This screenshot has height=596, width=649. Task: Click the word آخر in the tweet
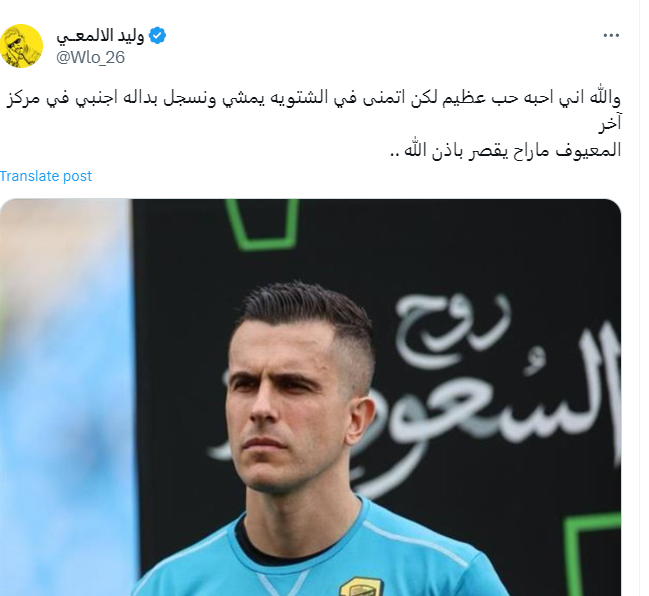point(611,123)
